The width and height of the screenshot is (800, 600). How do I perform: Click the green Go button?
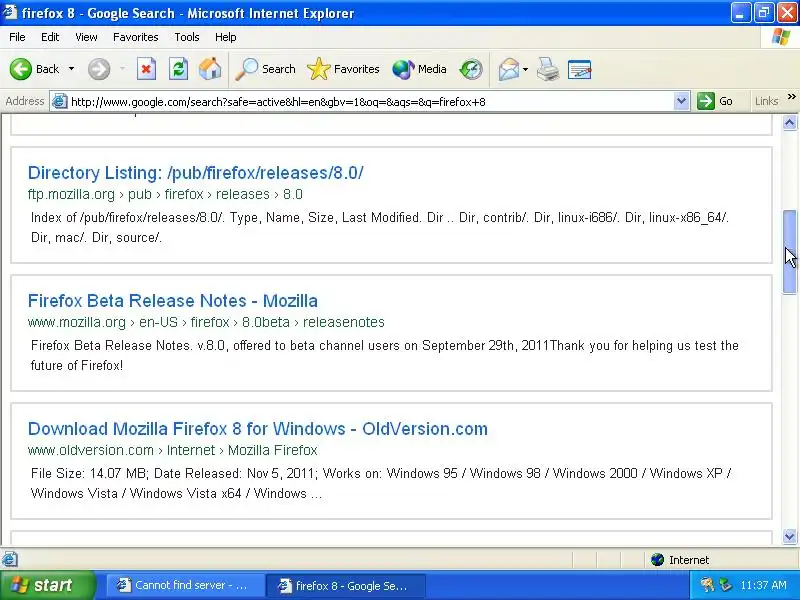715,101
